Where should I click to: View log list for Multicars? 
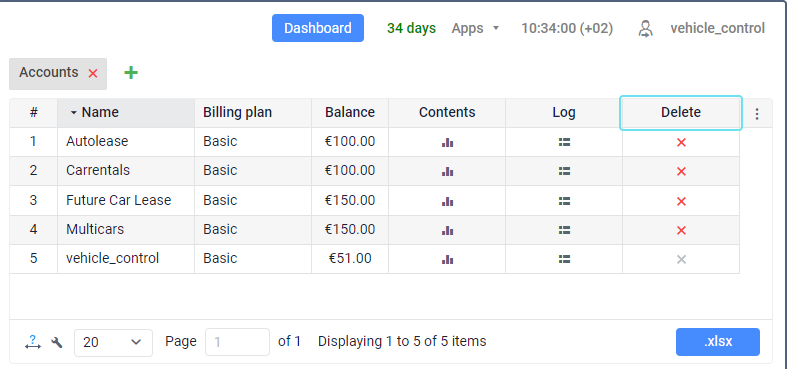564,230
